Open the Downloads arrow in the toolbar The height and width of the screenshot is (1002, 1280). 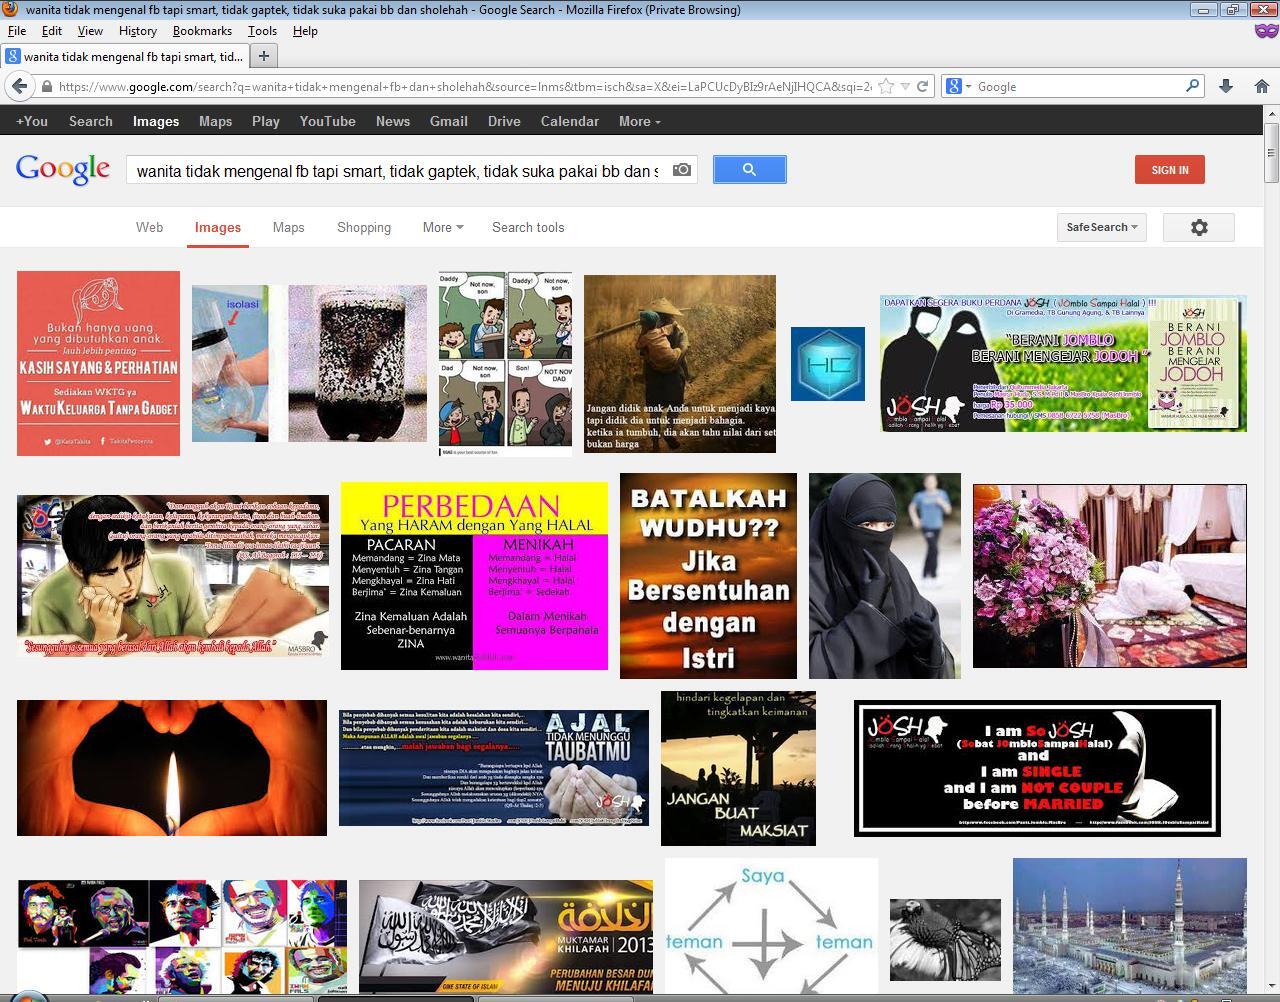1226,86
